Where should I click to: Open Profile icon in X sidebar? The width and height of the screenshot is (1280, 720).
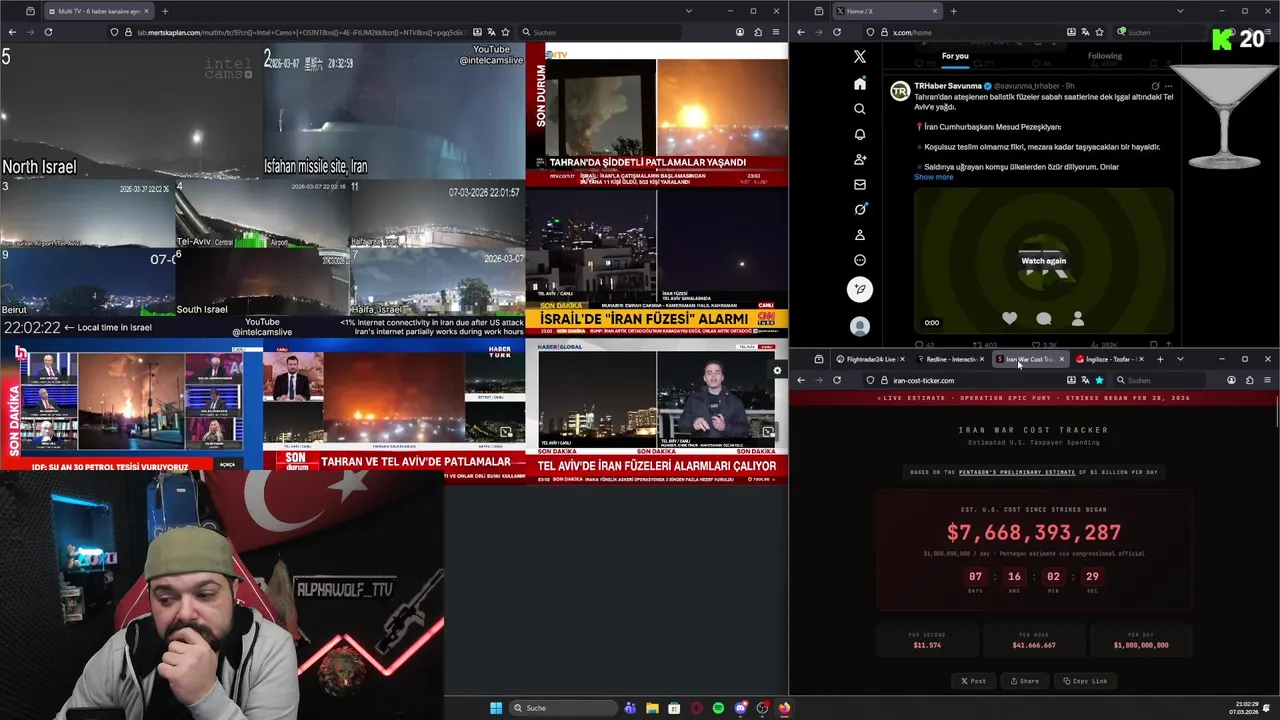(x=860, y=235)
